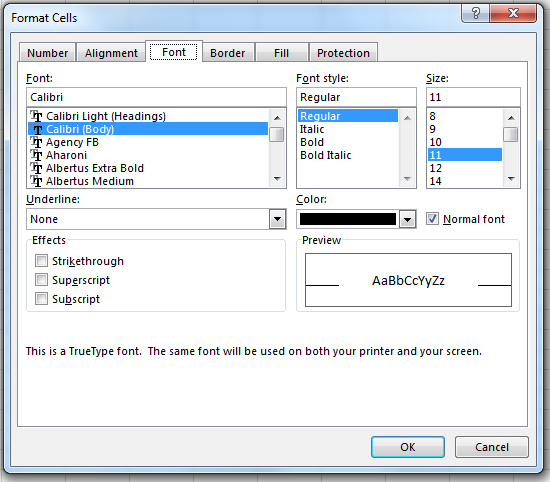This screenshot has width=550, height=482.
Task: Choose font size 9
Action: pos(465,129)
